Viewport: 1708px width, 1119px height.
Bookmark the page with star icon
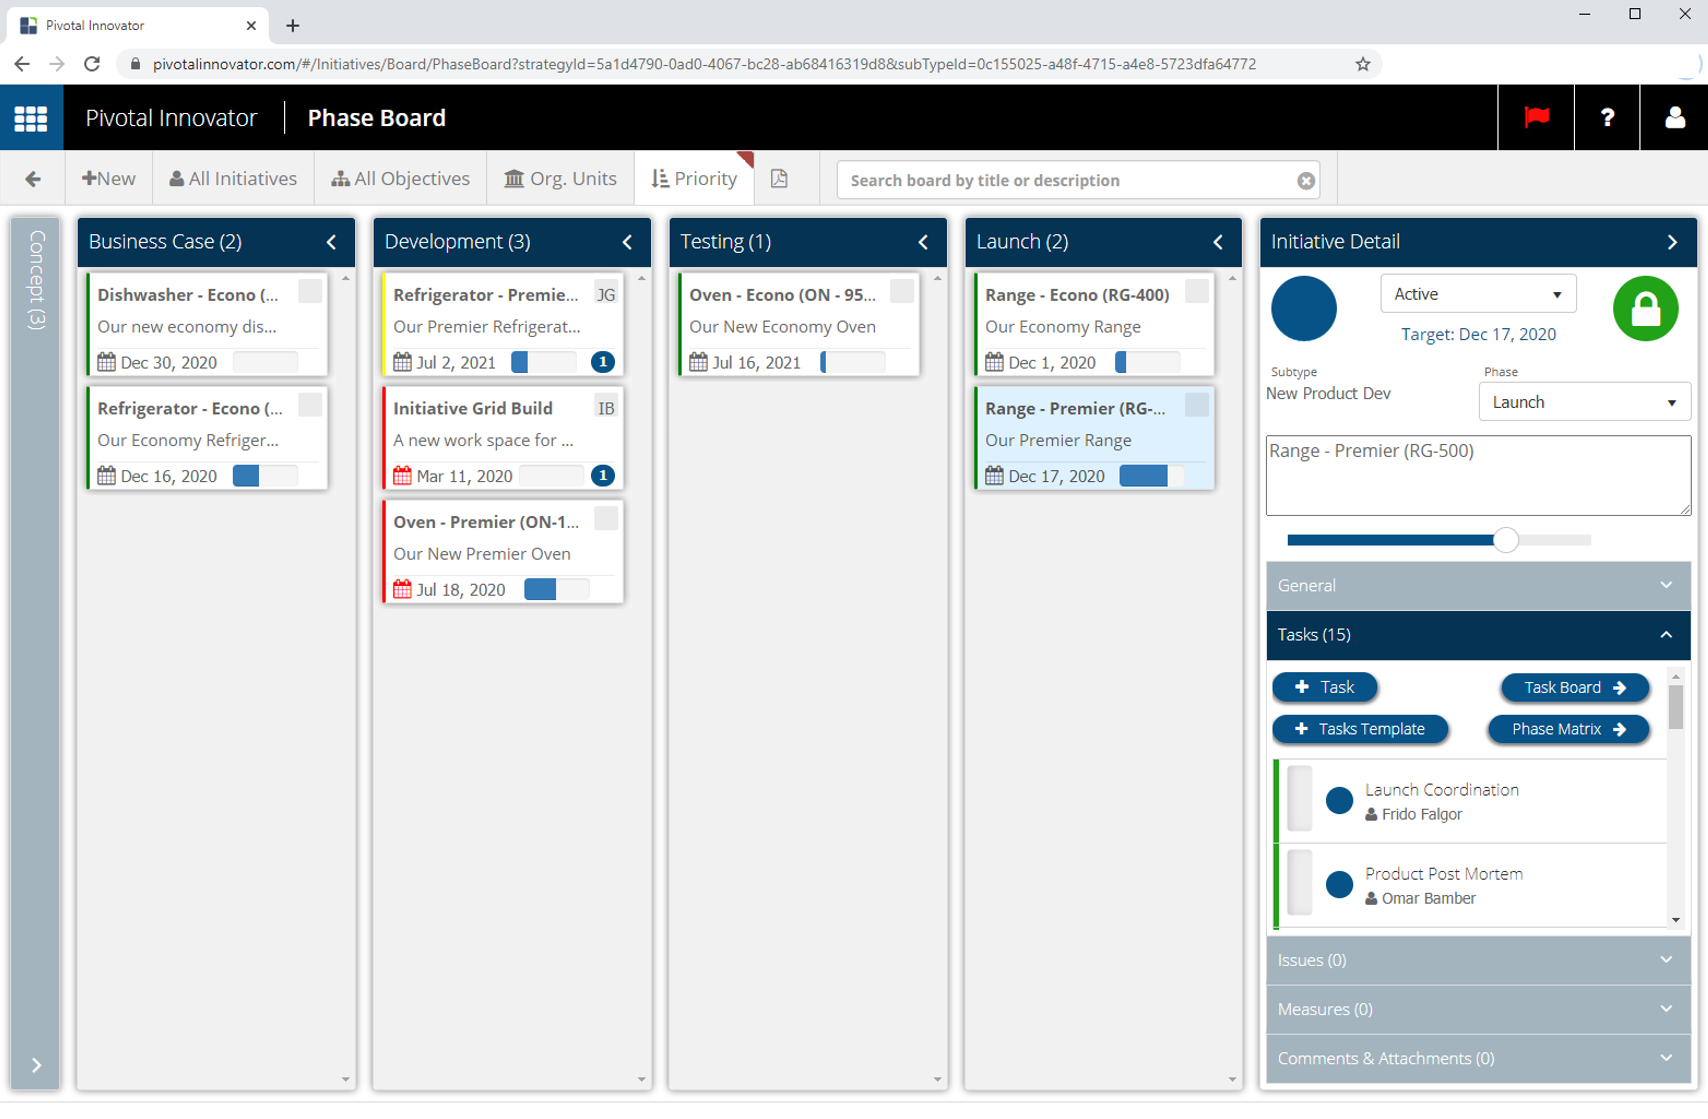click(1362, 64)
